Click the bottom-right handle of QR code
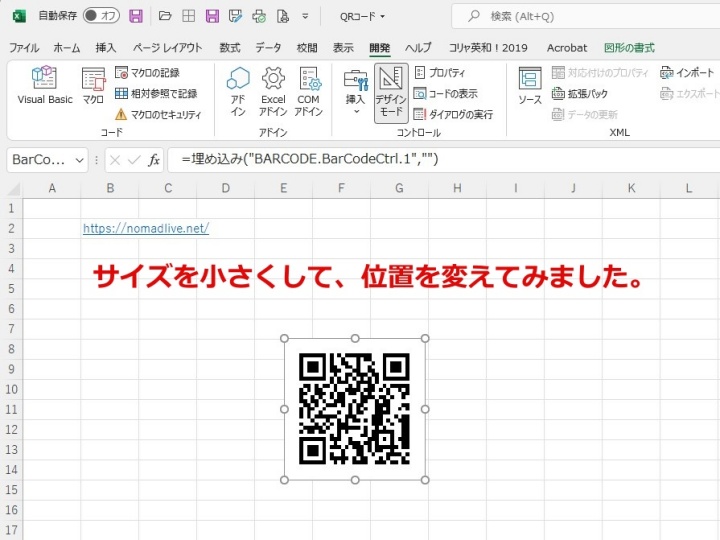Image resolution: width=720 pixels, height=540 pixels. point(425,480)
